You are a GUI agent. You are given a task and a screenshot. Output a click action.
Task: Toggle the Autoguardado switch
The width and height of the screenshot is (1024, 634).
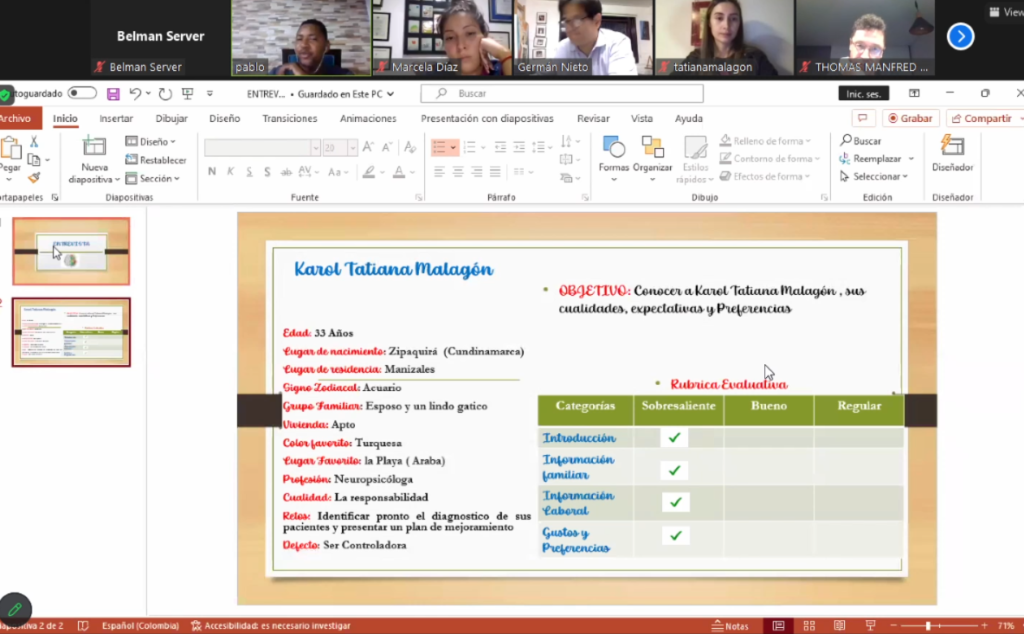coord(82,94)
